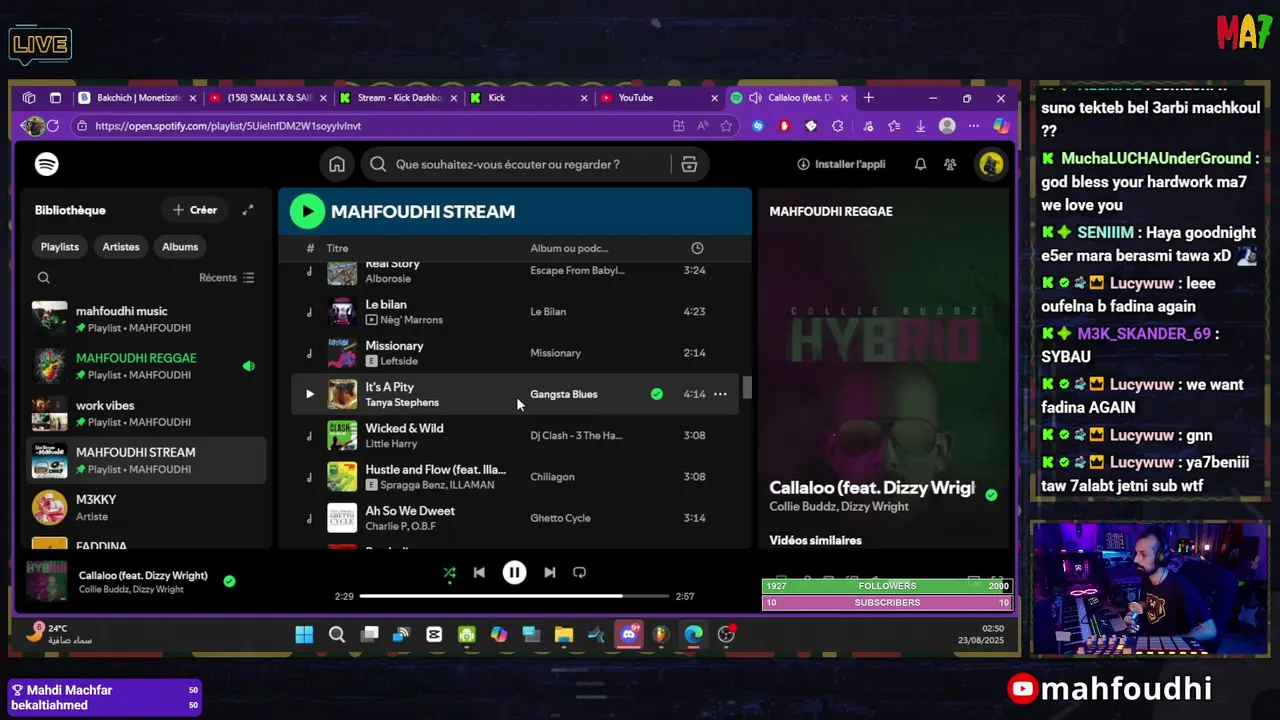Select the Le bilan track
Screen dimensions: 1280x720
515,311
